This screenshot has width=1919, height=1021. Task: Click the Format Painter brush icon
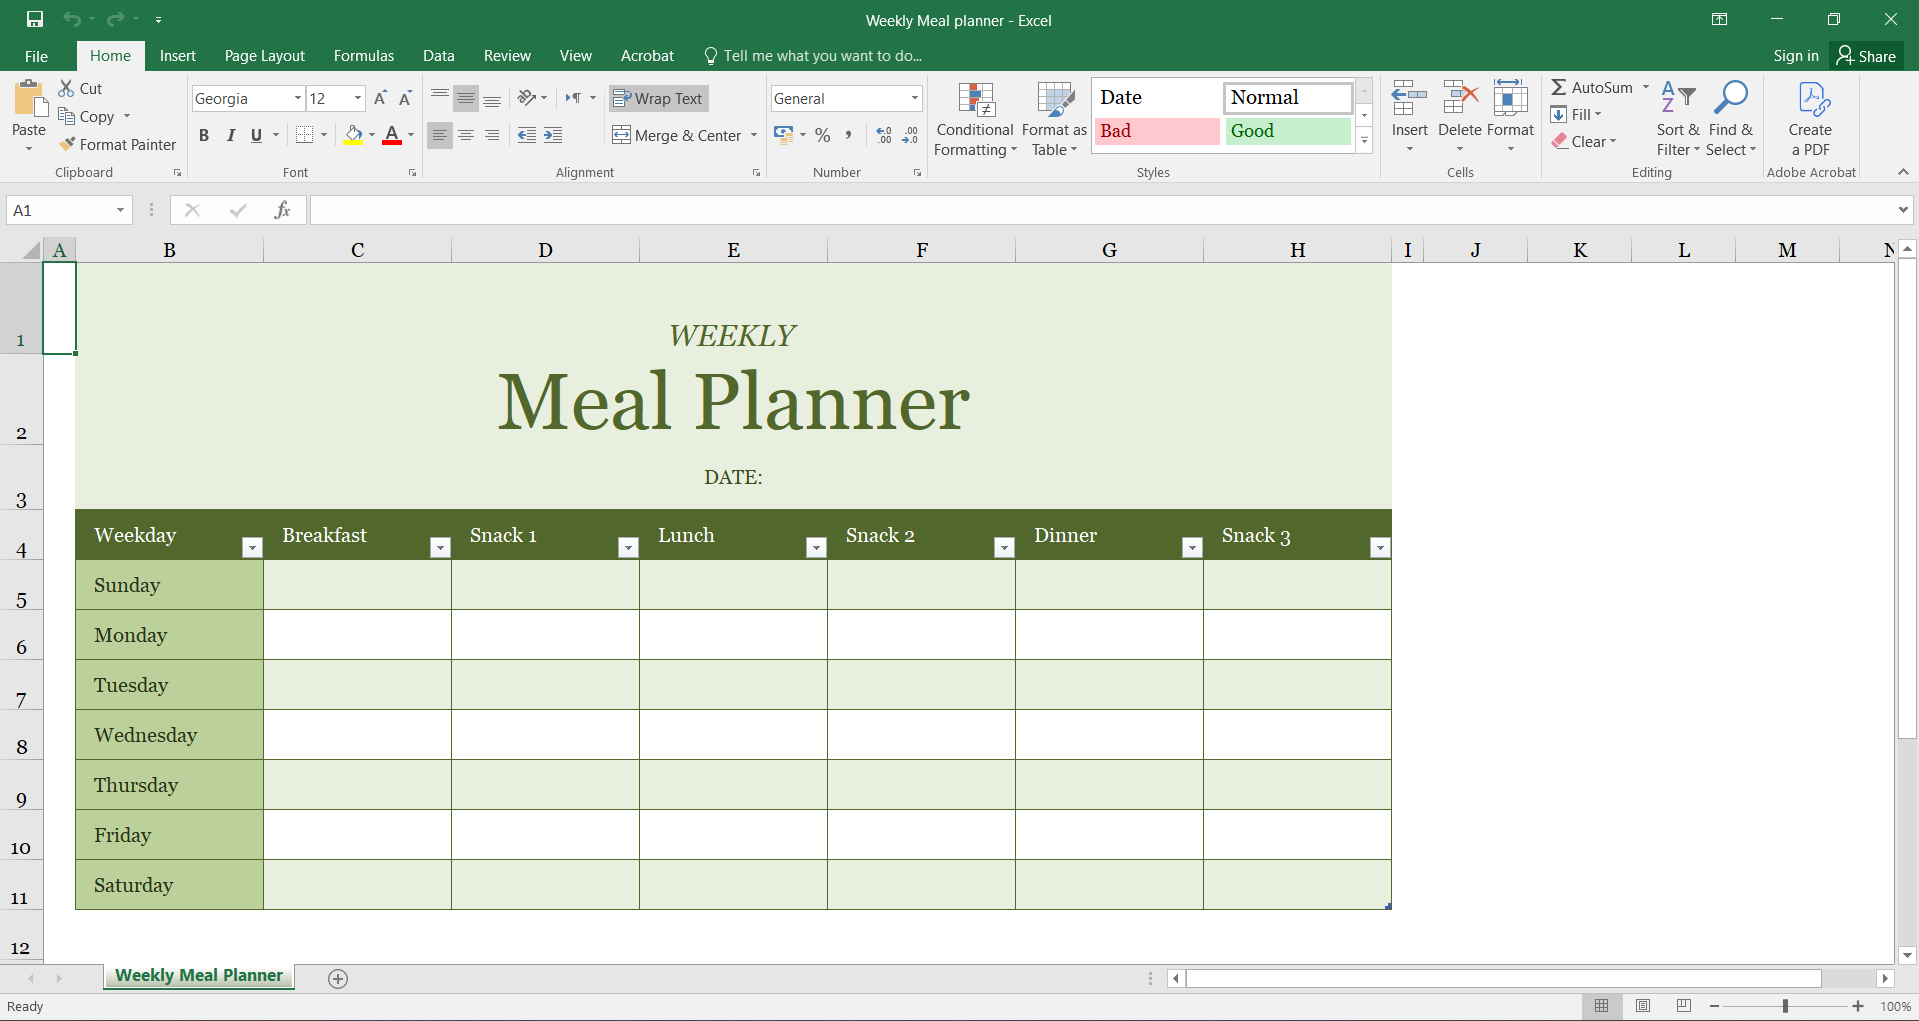pyautogui.click(x=67, y=144)
